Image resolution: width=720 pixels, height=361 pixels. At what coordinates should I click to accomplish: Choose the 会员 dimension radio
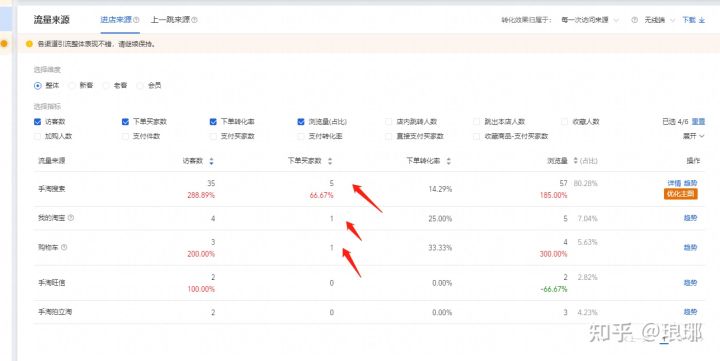[140, 86]
